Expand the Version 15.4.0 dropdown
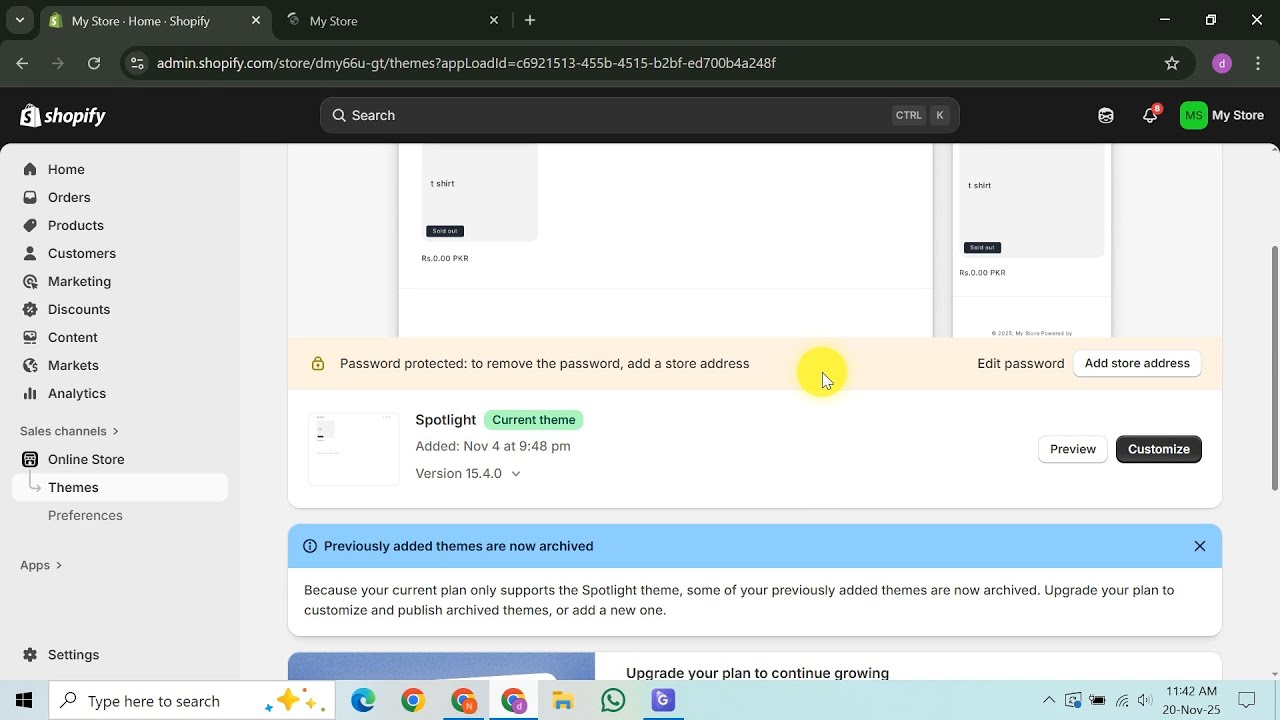This screenshot has height=720, width=1280. [x=468, y=474]
